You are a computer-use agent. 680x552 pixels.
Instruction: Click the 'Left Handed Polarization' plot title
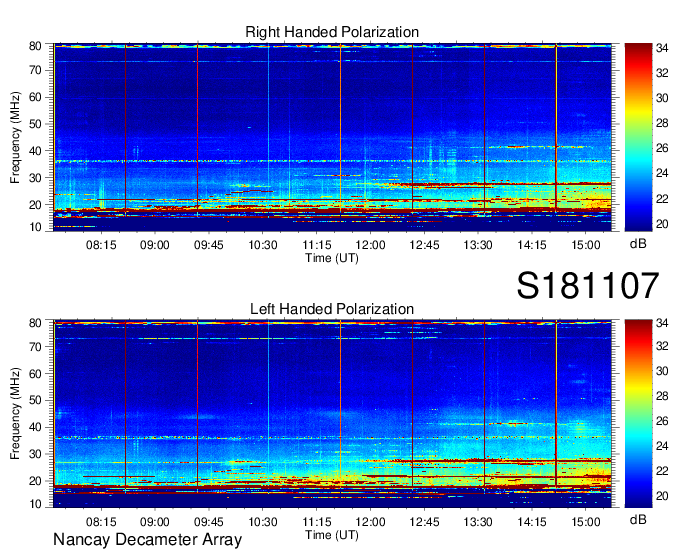coord(332,309)
